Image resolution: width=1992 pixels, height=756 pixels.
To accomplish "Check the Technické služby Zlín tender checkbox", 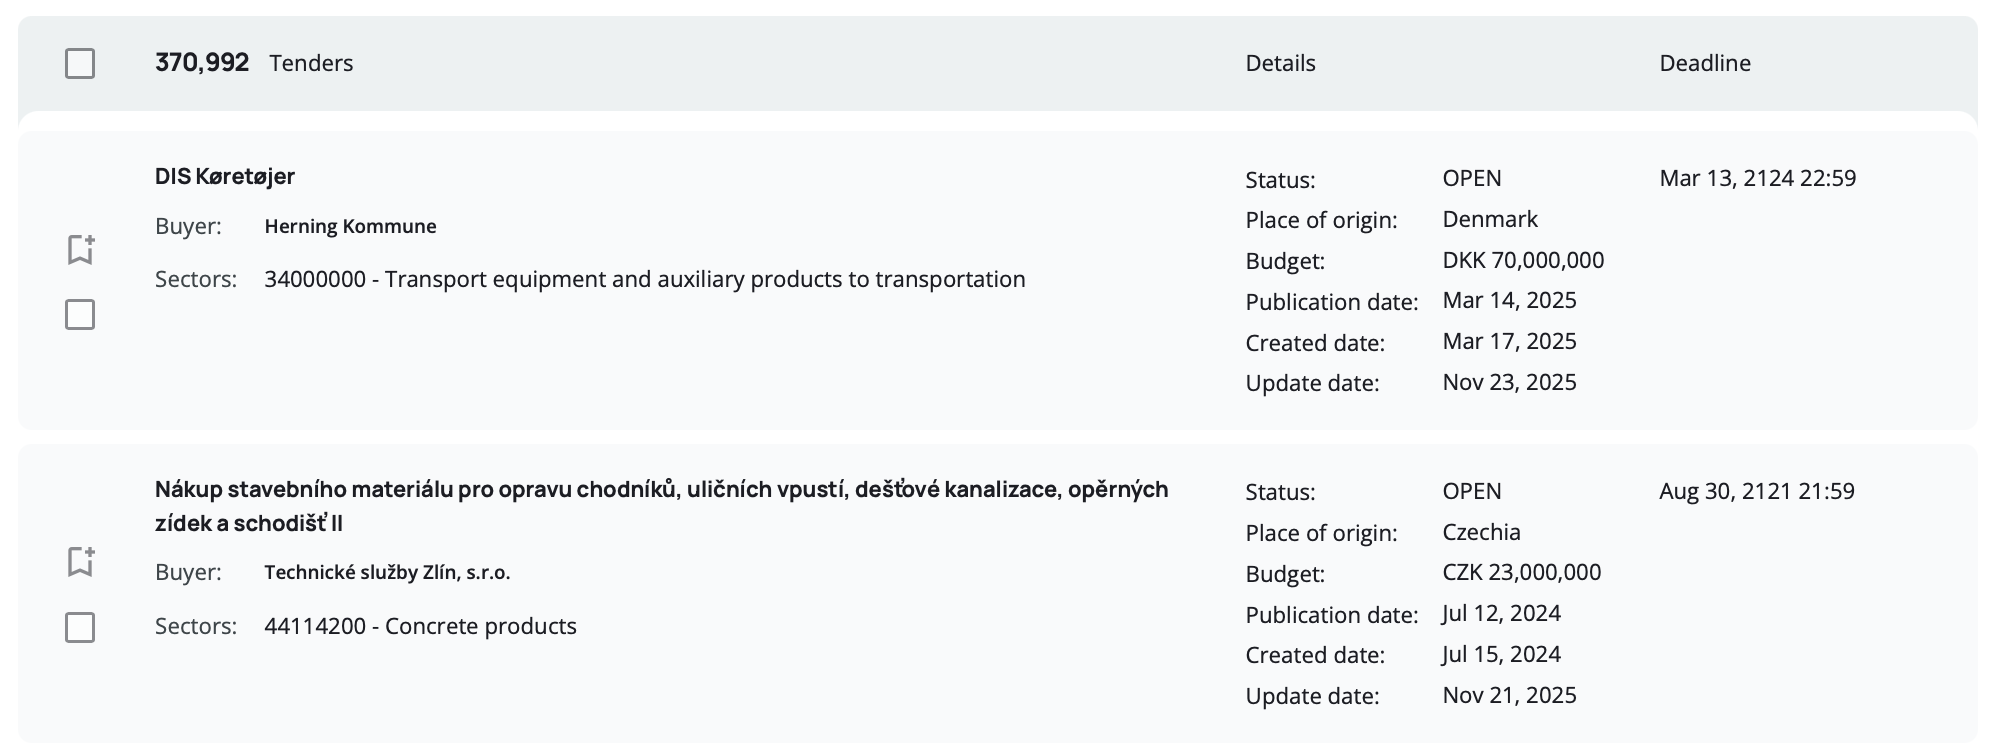I will click(x=80, y=628).
